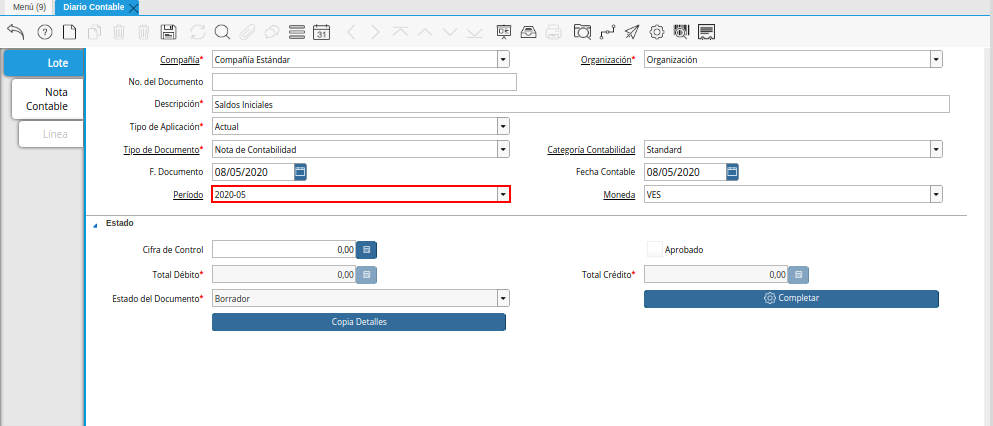Jump to first record icon
993x426 pixels.
tap(400, 32)
